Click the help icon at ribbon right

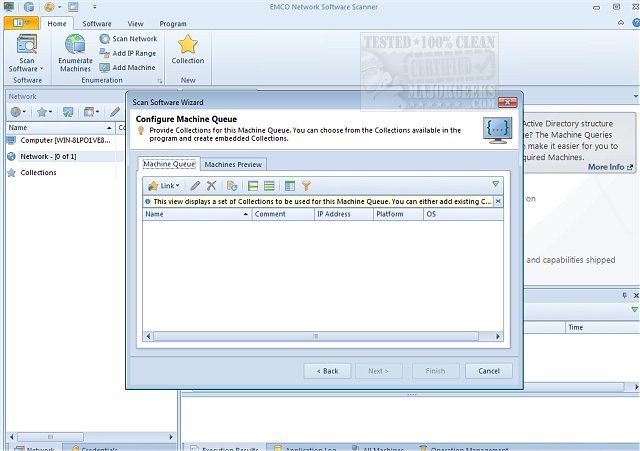636,23
